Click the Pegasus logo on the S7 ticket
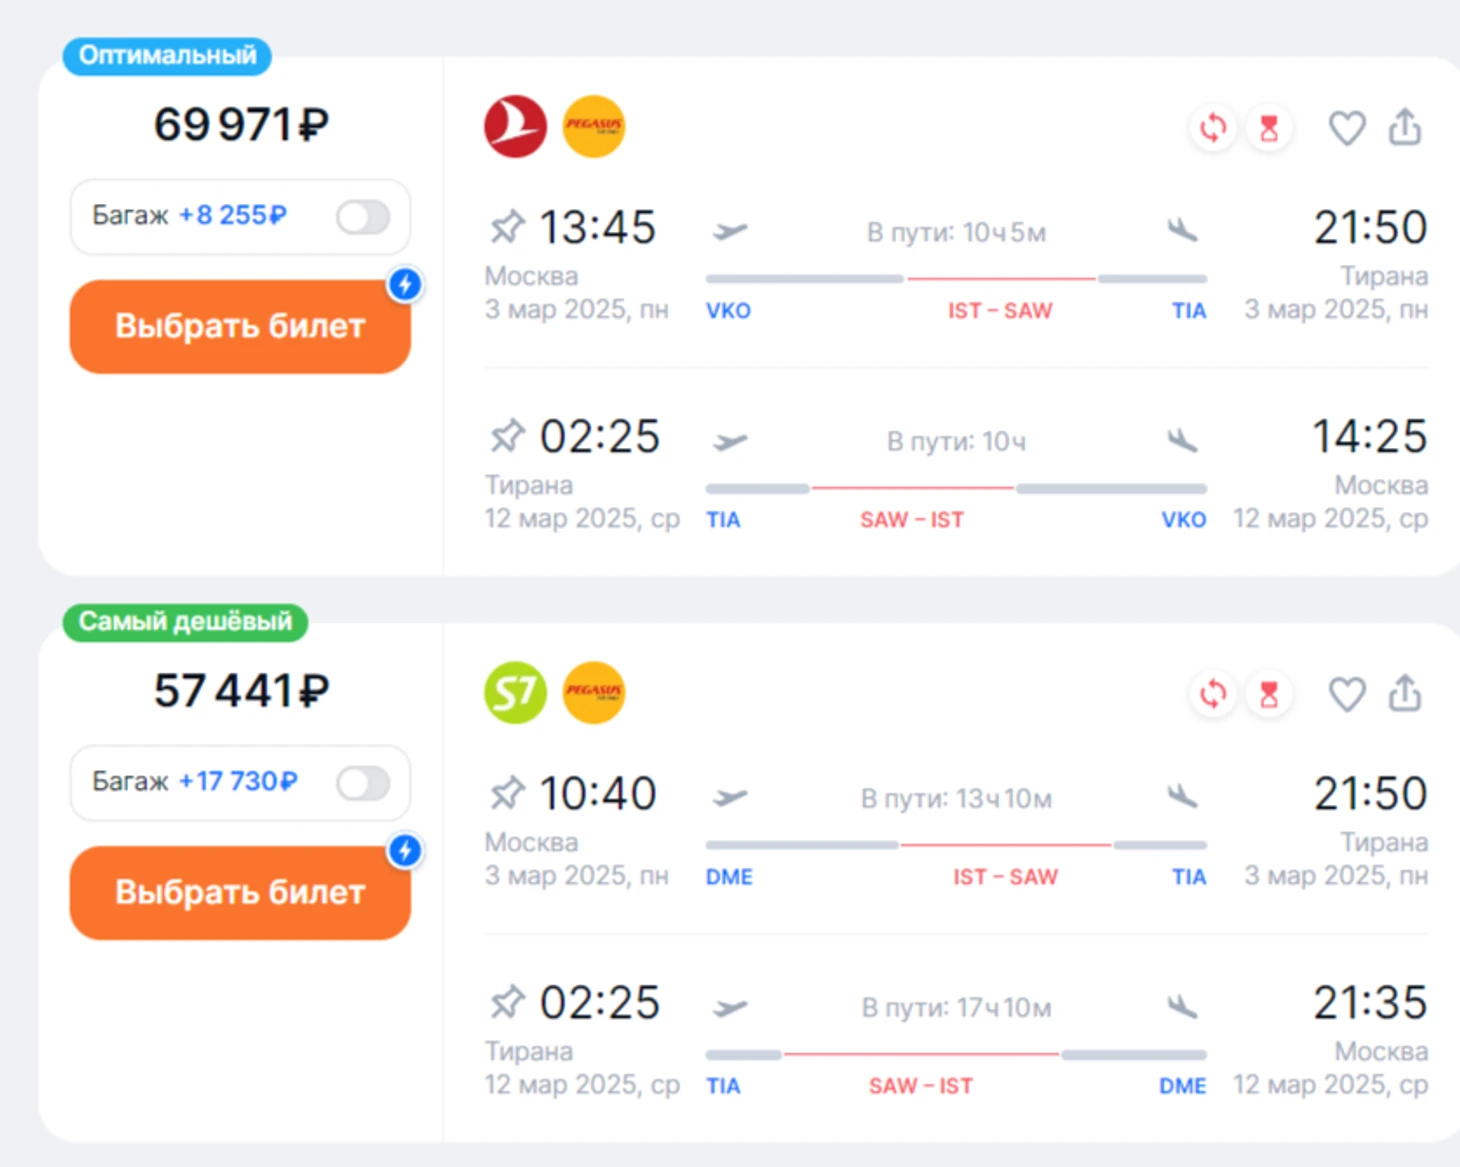Screen dimensions: 1460x1167 pyautogui.click(x=594, y=693)
